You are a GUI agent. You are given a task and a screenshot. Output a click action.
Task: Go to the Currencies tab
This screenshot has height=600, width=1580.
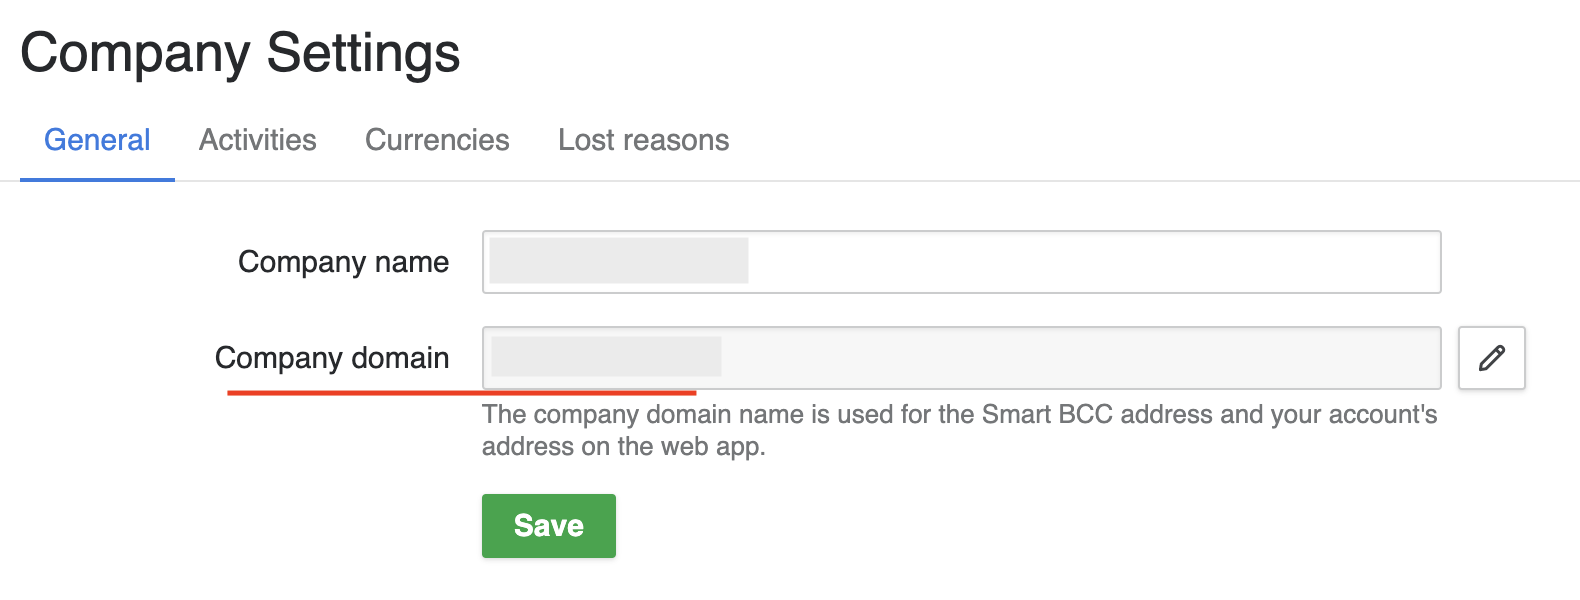click(437, 140)
